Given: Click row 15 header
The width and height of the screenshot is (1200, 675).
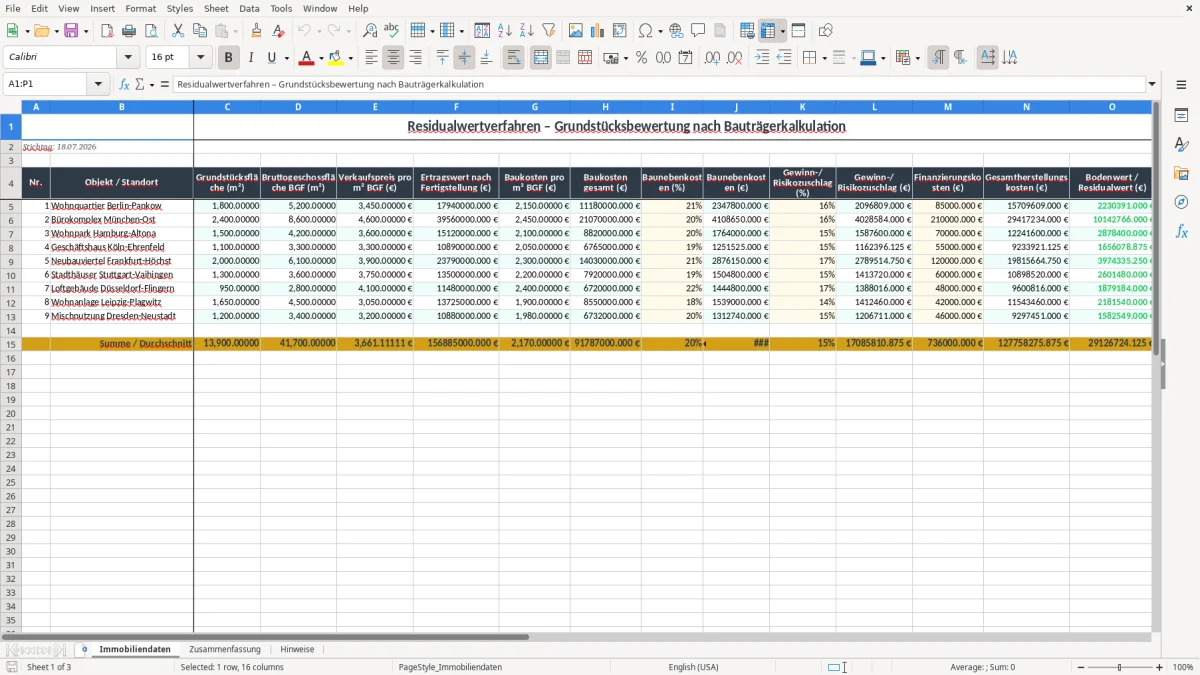Looking at the screenshot, I should tap(10, 343).
